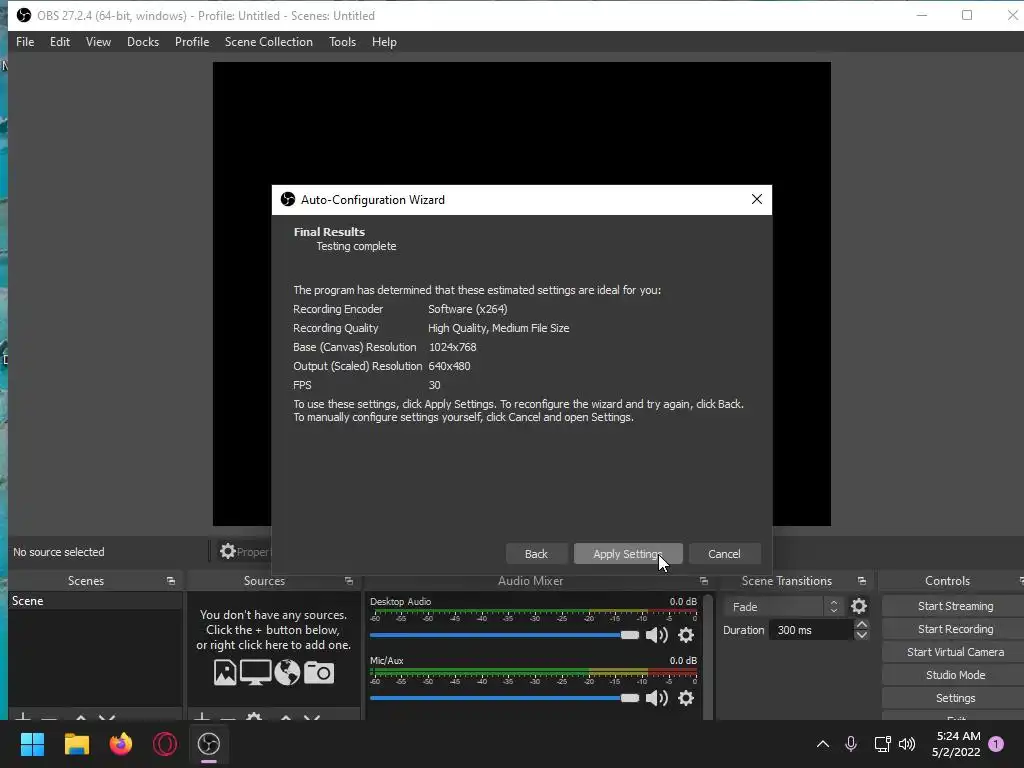Viewport: 1024px width, 768px height.
Task: Click the OBS taskbar icon
Action: 209,744
